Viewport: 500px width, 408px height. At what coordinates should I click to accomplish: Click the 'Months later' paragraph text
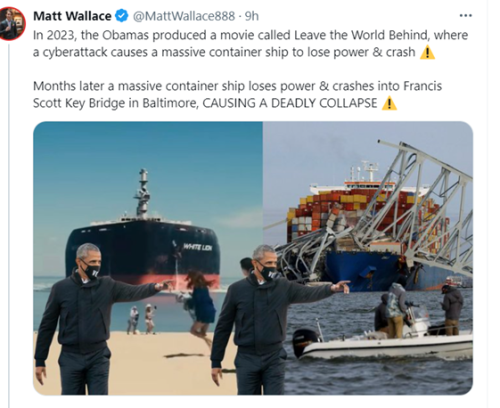[237, 95]
